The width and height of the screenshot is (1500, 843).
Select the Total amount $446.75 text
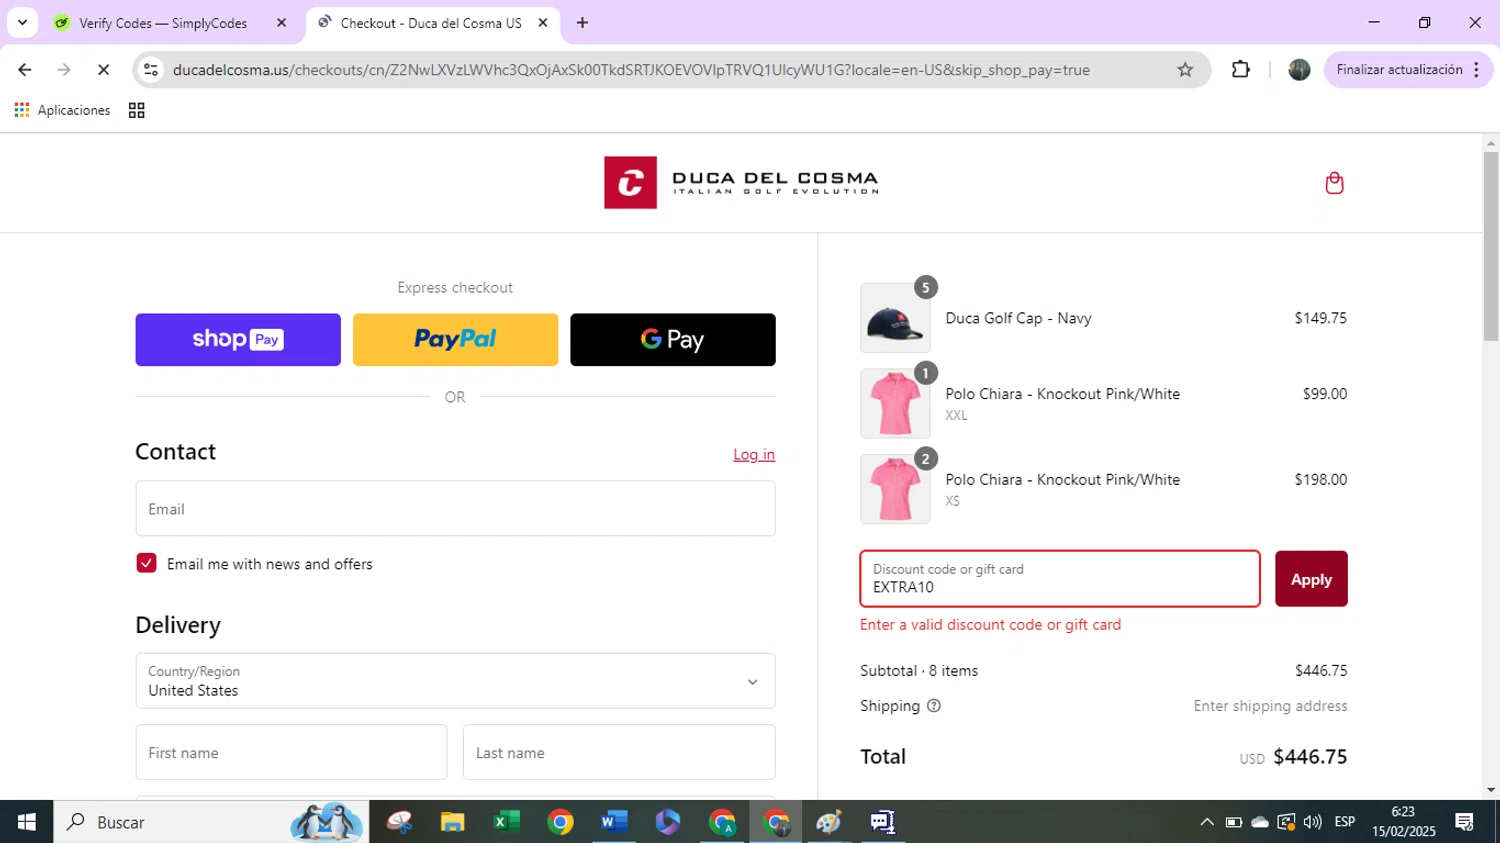tap(1310, 757)
